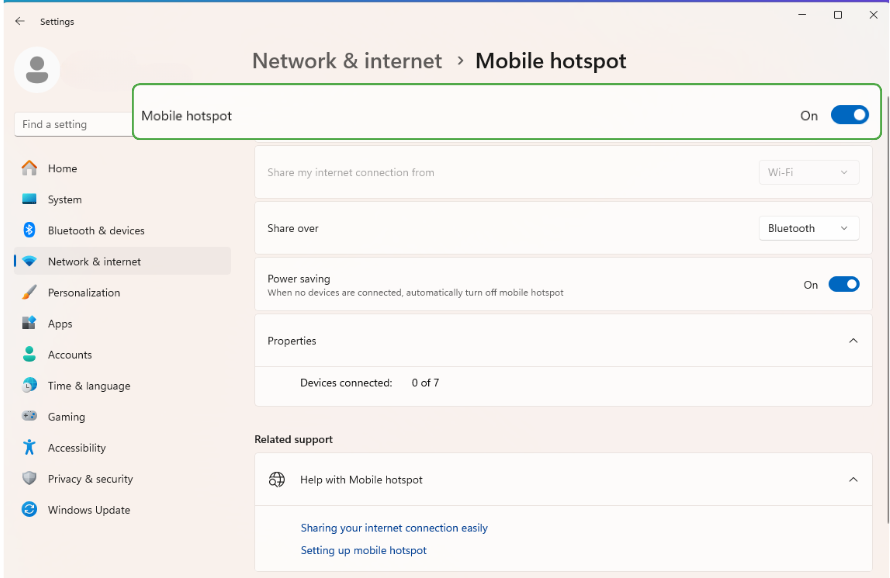Click the Windows Update icon
Screen dimensions: 890x578
pos(28,510)
